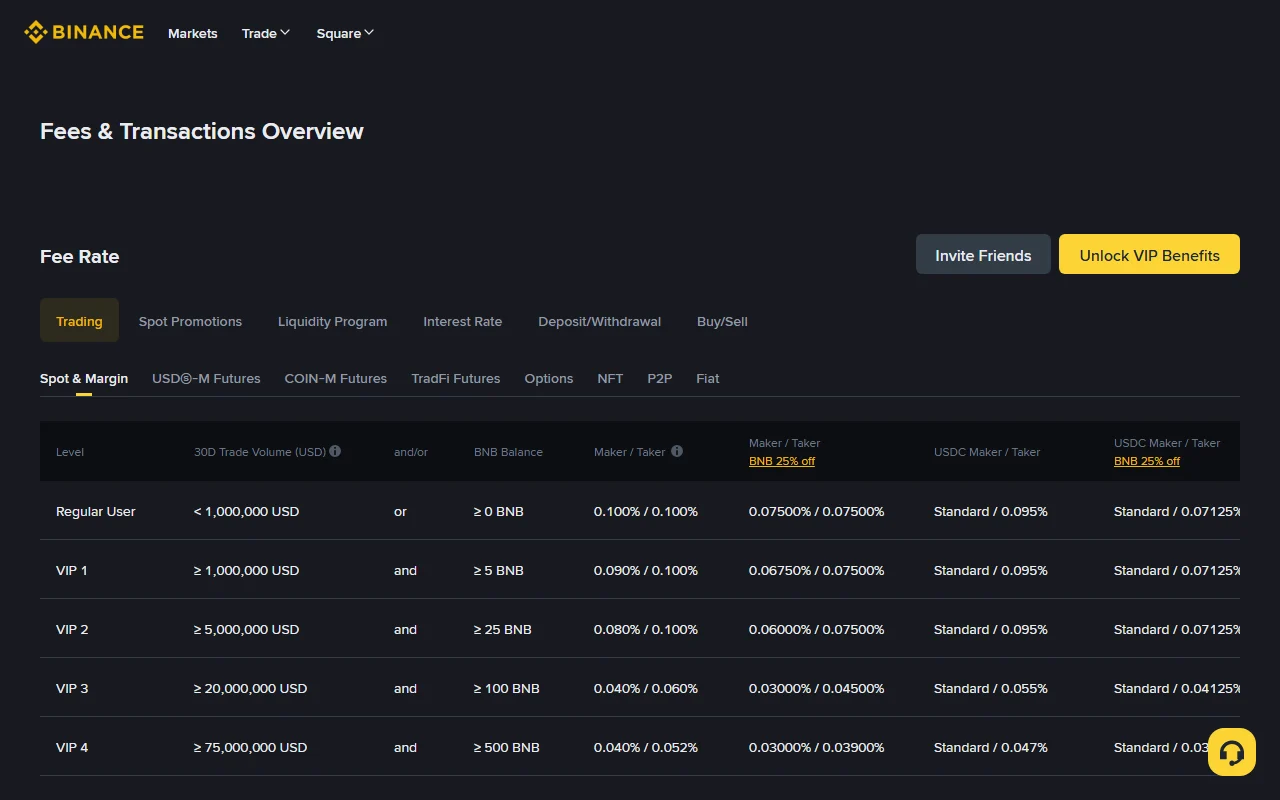
Task: Select the Spot & Margin sub-tab
Action: (x=84, y=378)
